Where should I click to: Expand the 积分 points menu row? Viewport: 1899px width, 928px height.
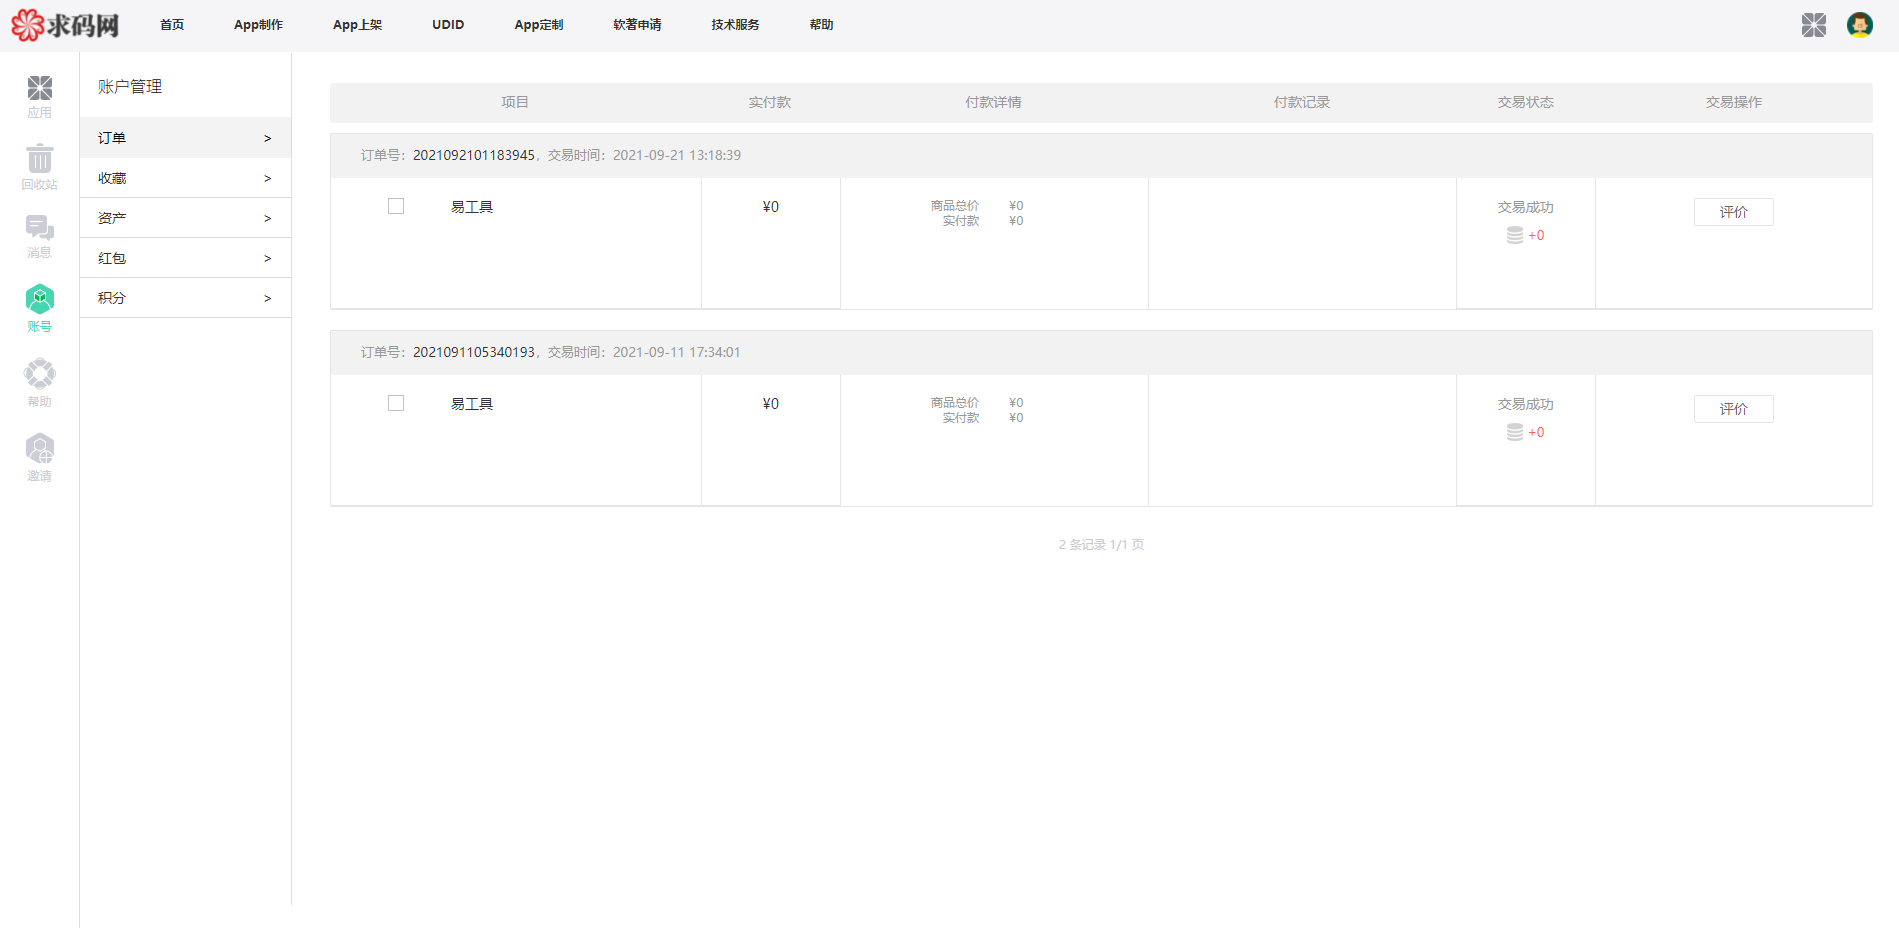point(185,298)
